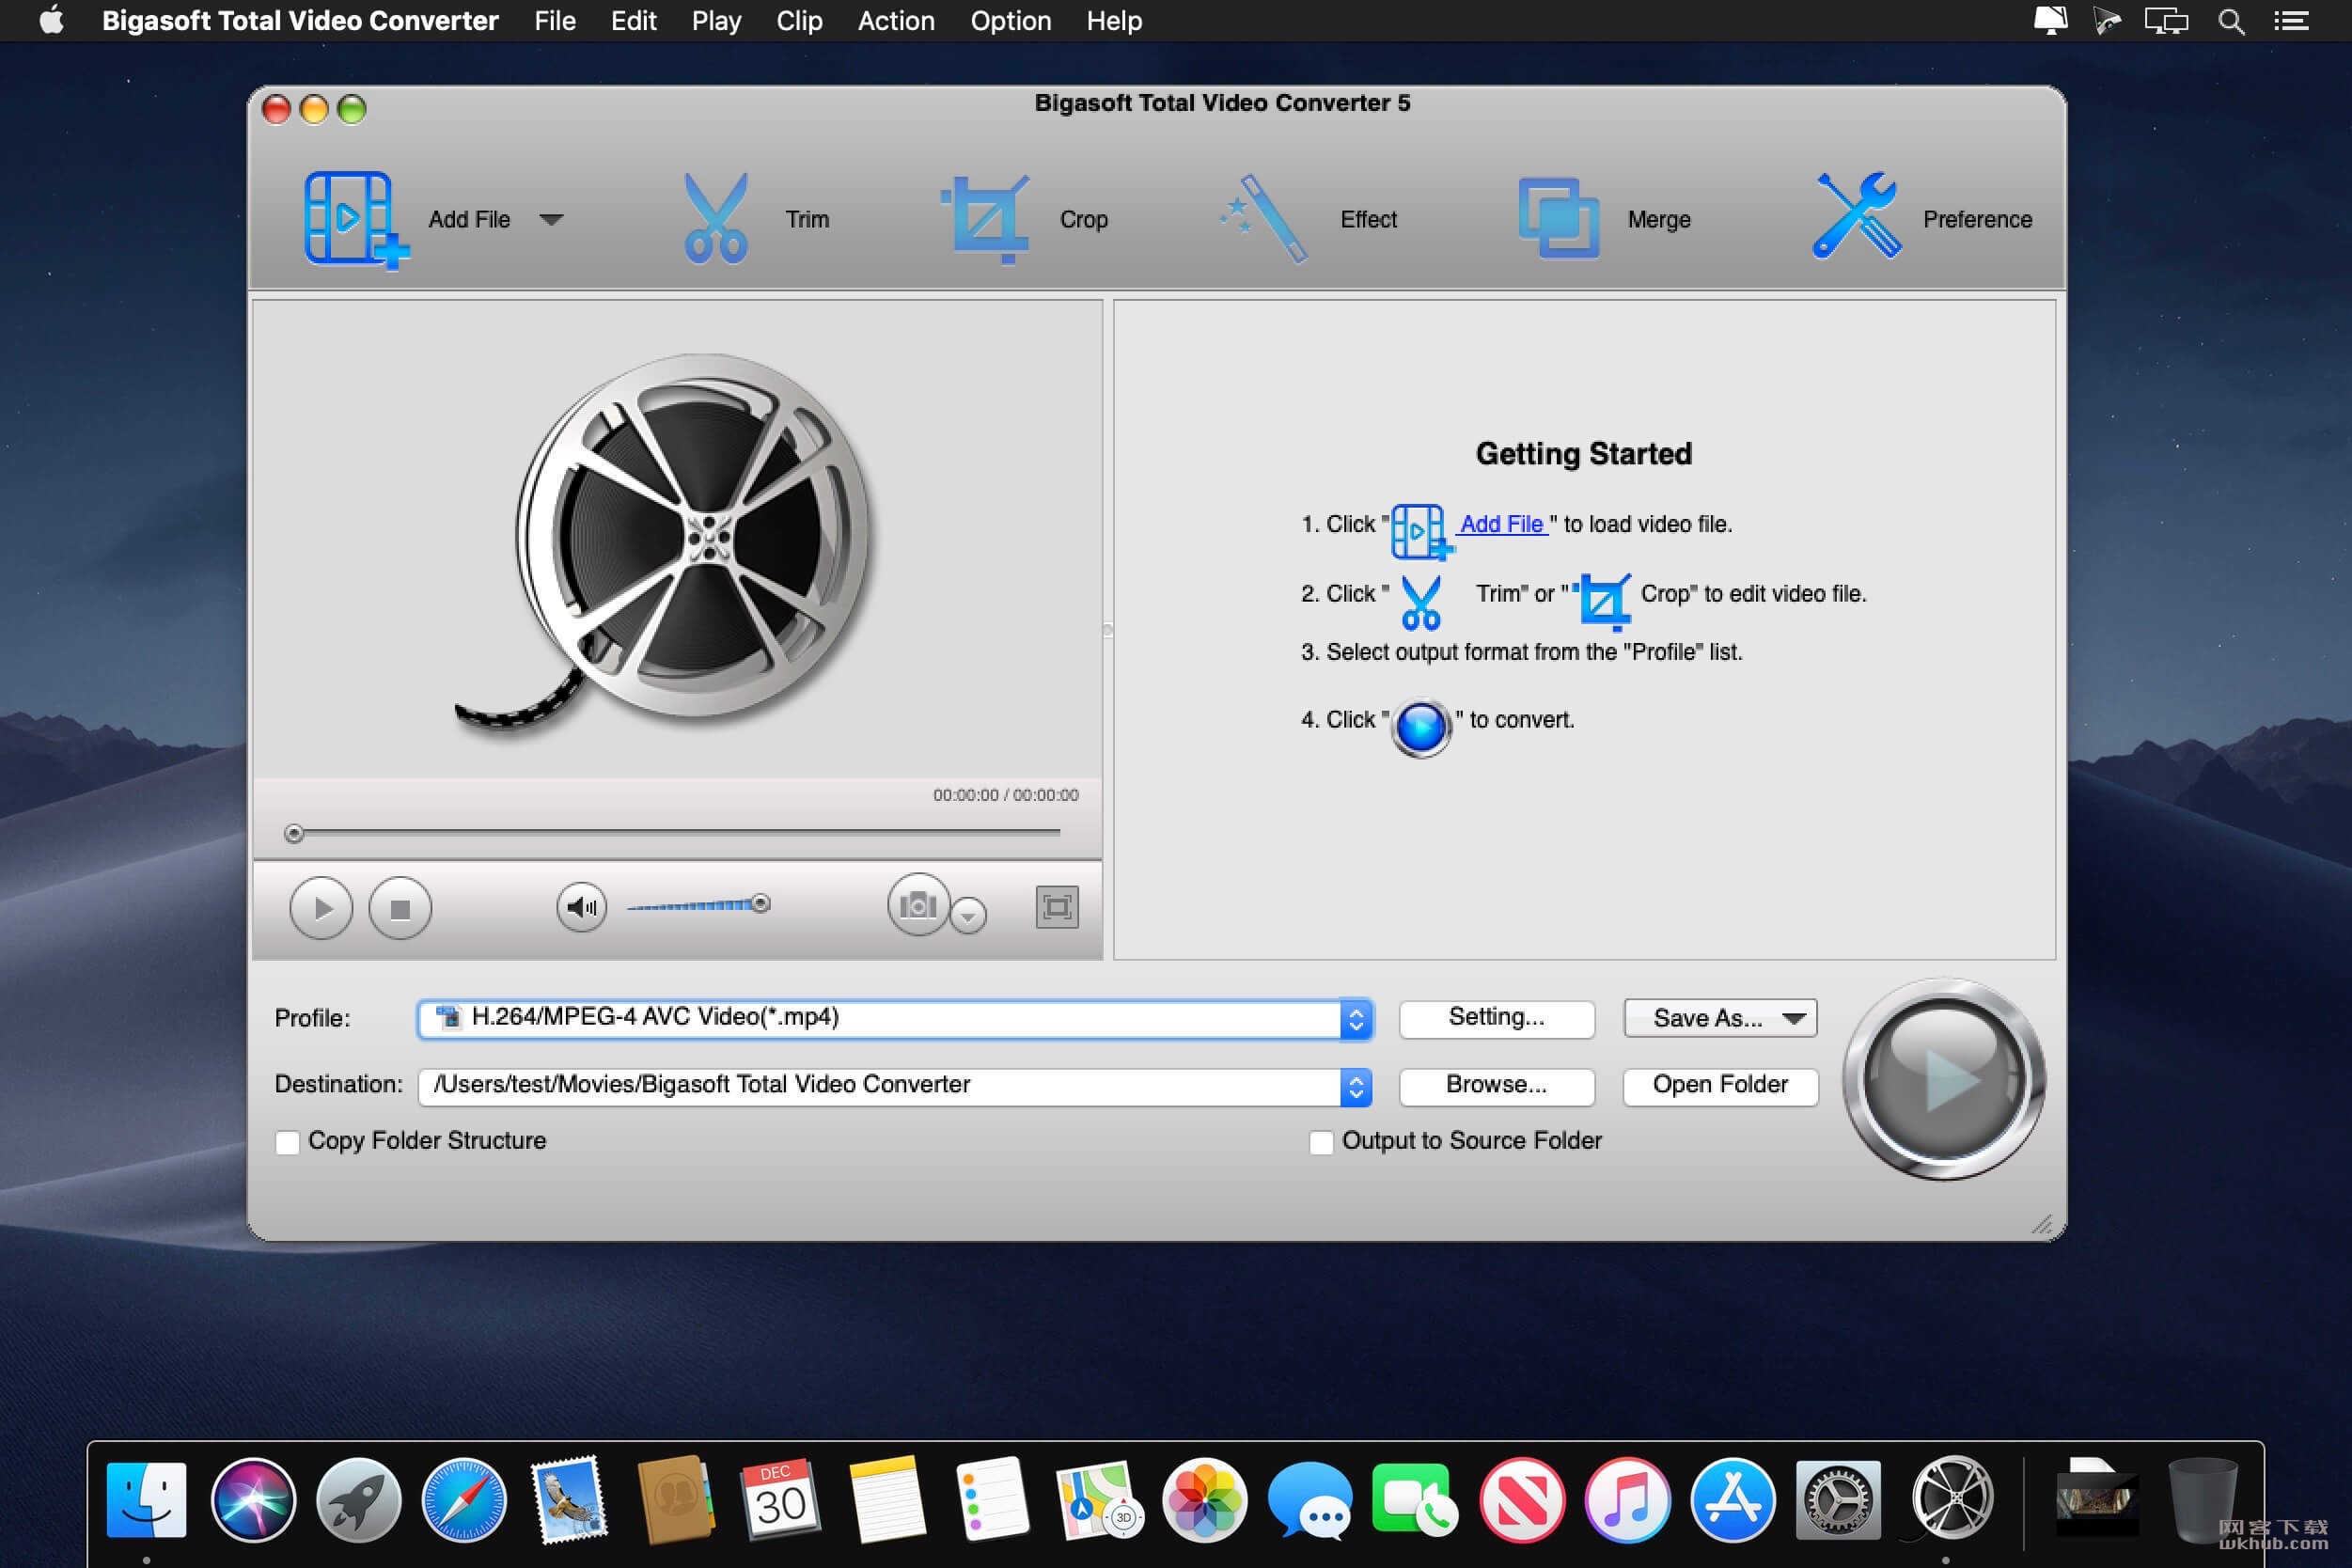
Task: Adjust the blue volume slider
Action: click(x=698, y=905)
